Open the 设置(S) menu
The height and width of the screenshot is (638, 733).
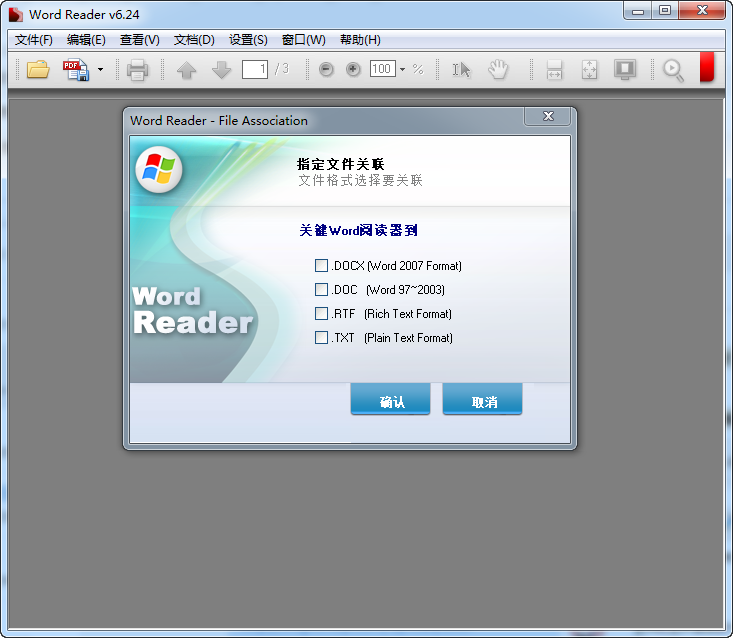(x=248, y=40)
